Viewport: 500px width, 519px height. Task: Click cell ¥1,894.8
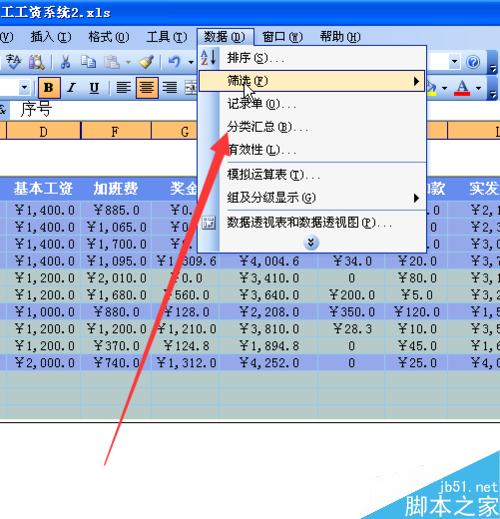click(x=269, y=346)
